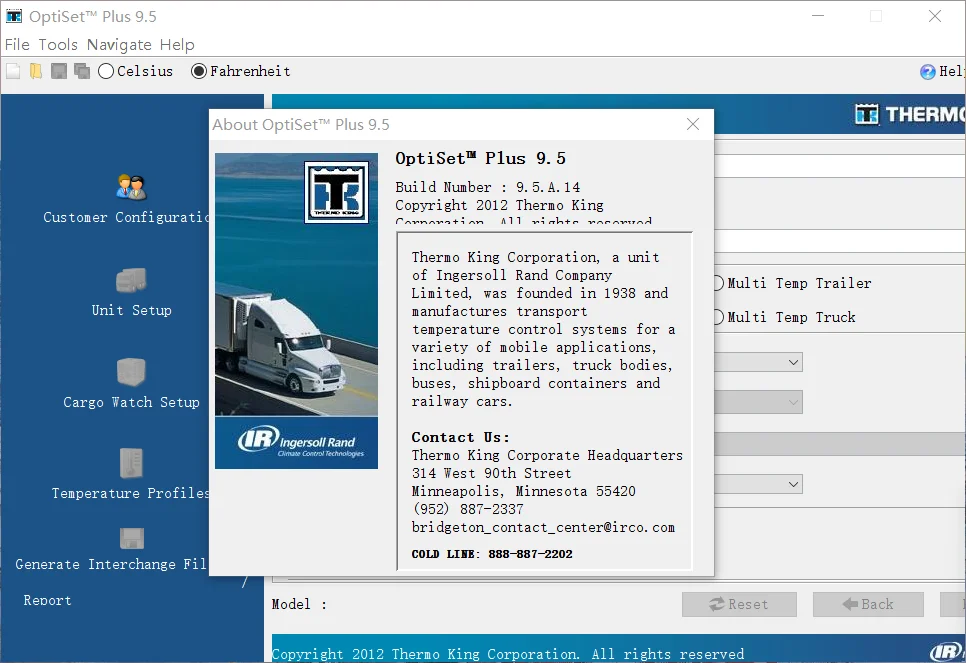Click the Model : label

click(x=299, y=604)
